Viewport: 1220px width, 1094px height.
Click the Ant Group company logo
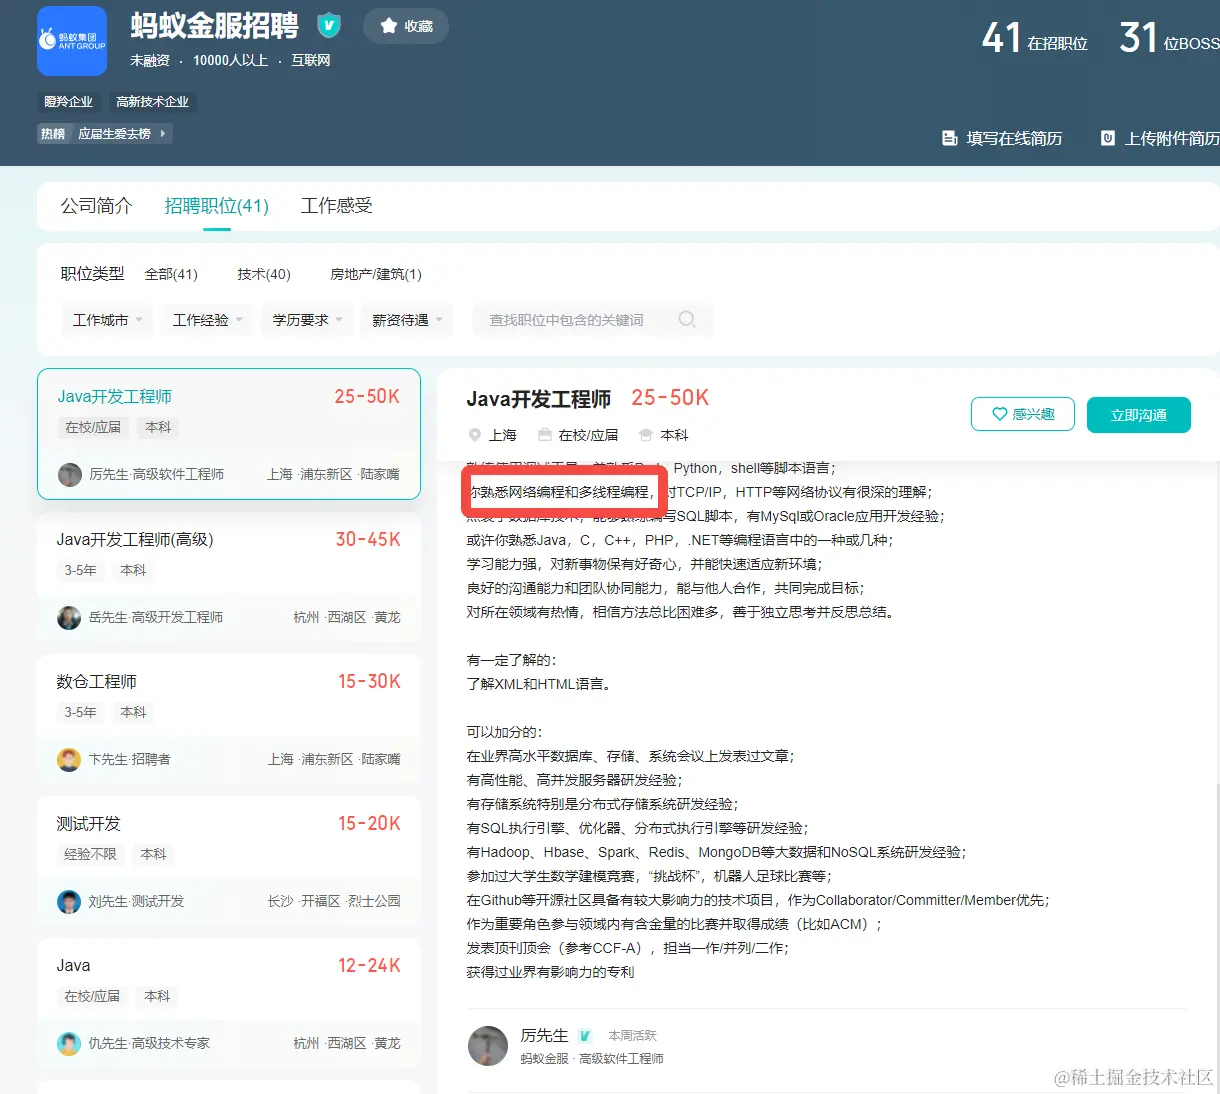coord(71,40)
